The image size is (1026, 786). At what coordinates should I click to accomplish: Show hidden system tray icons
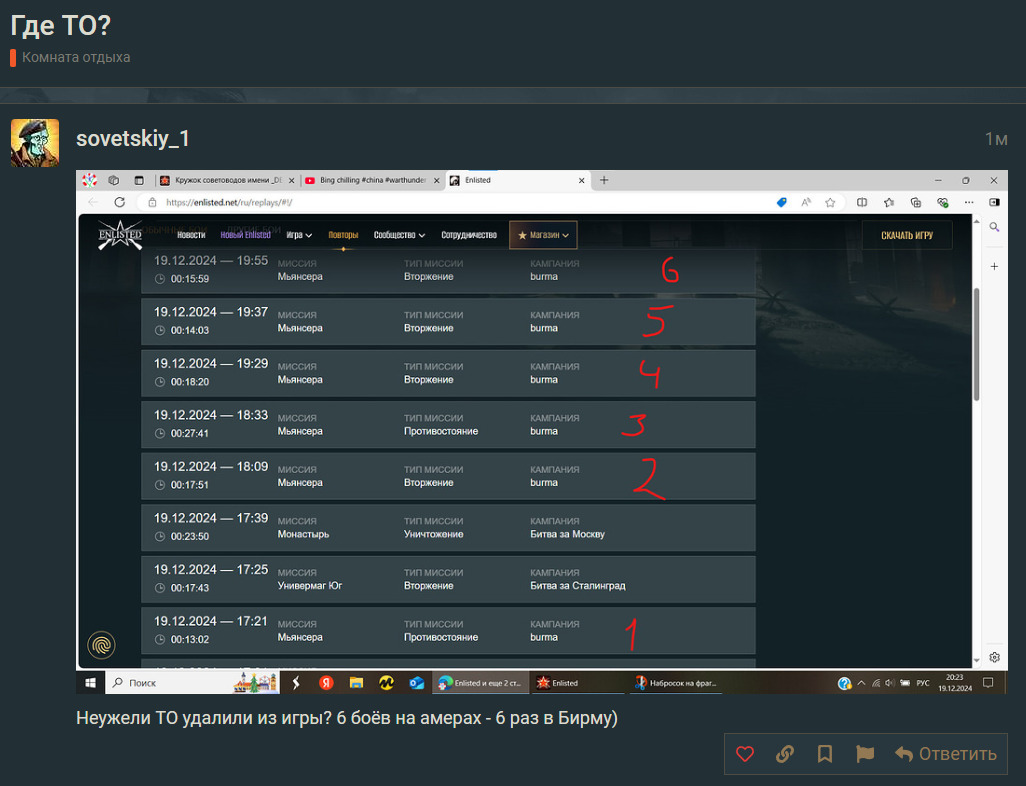point(861,683)
